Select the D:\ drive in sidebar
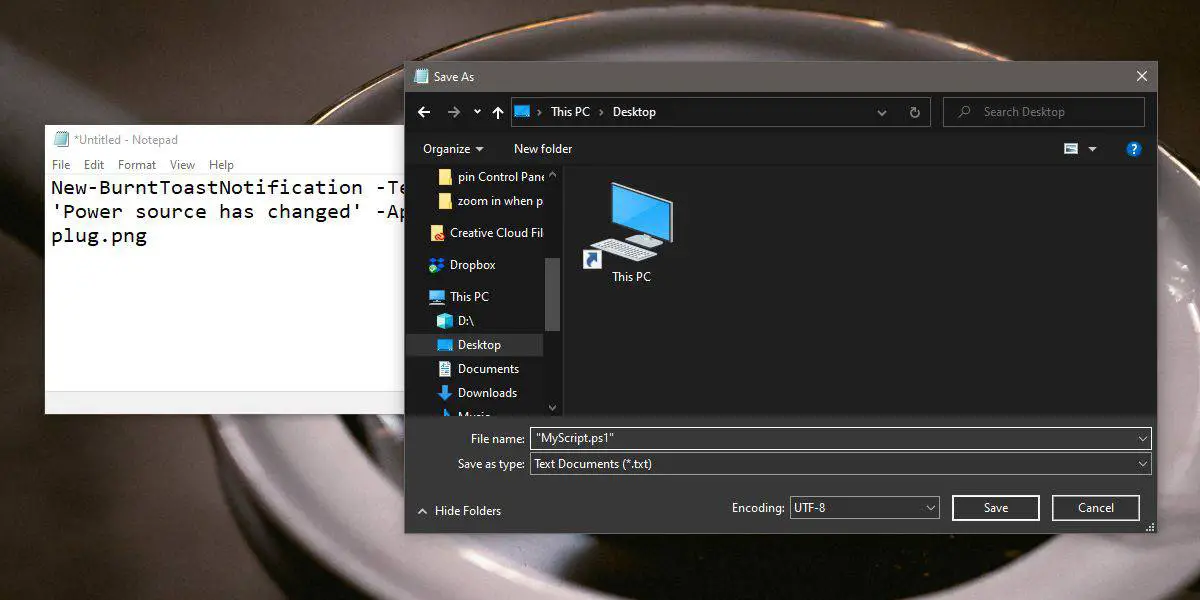This screenshot has width=1200, height=600. [x=457, y=321]
